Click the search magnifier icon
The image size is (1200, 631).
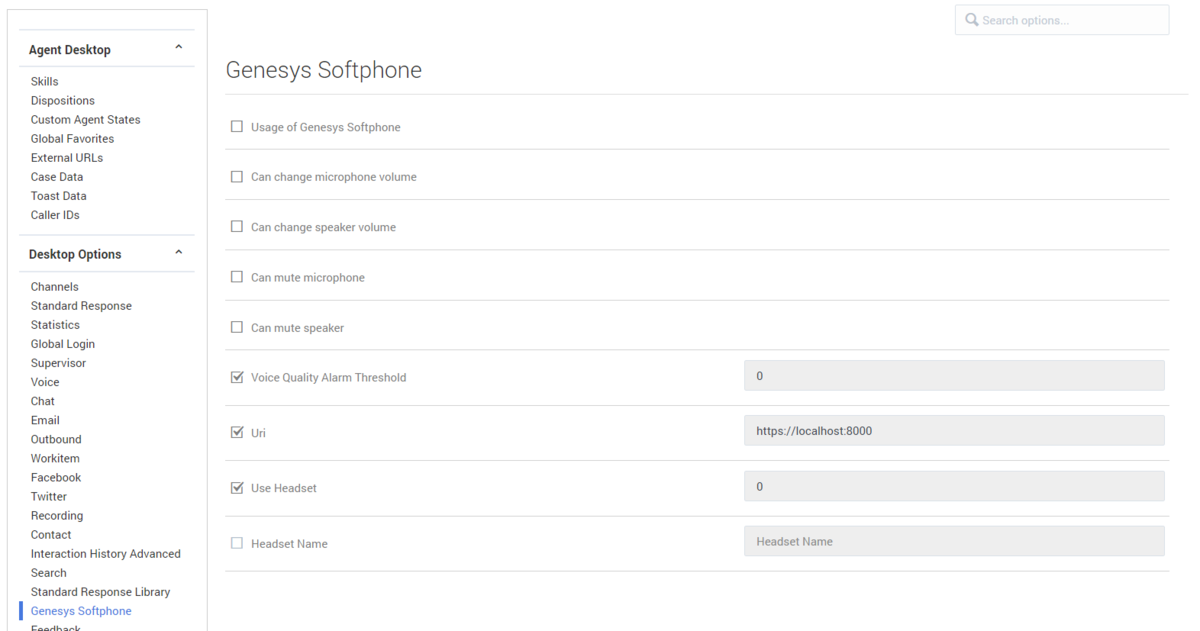tap(972, 20)
